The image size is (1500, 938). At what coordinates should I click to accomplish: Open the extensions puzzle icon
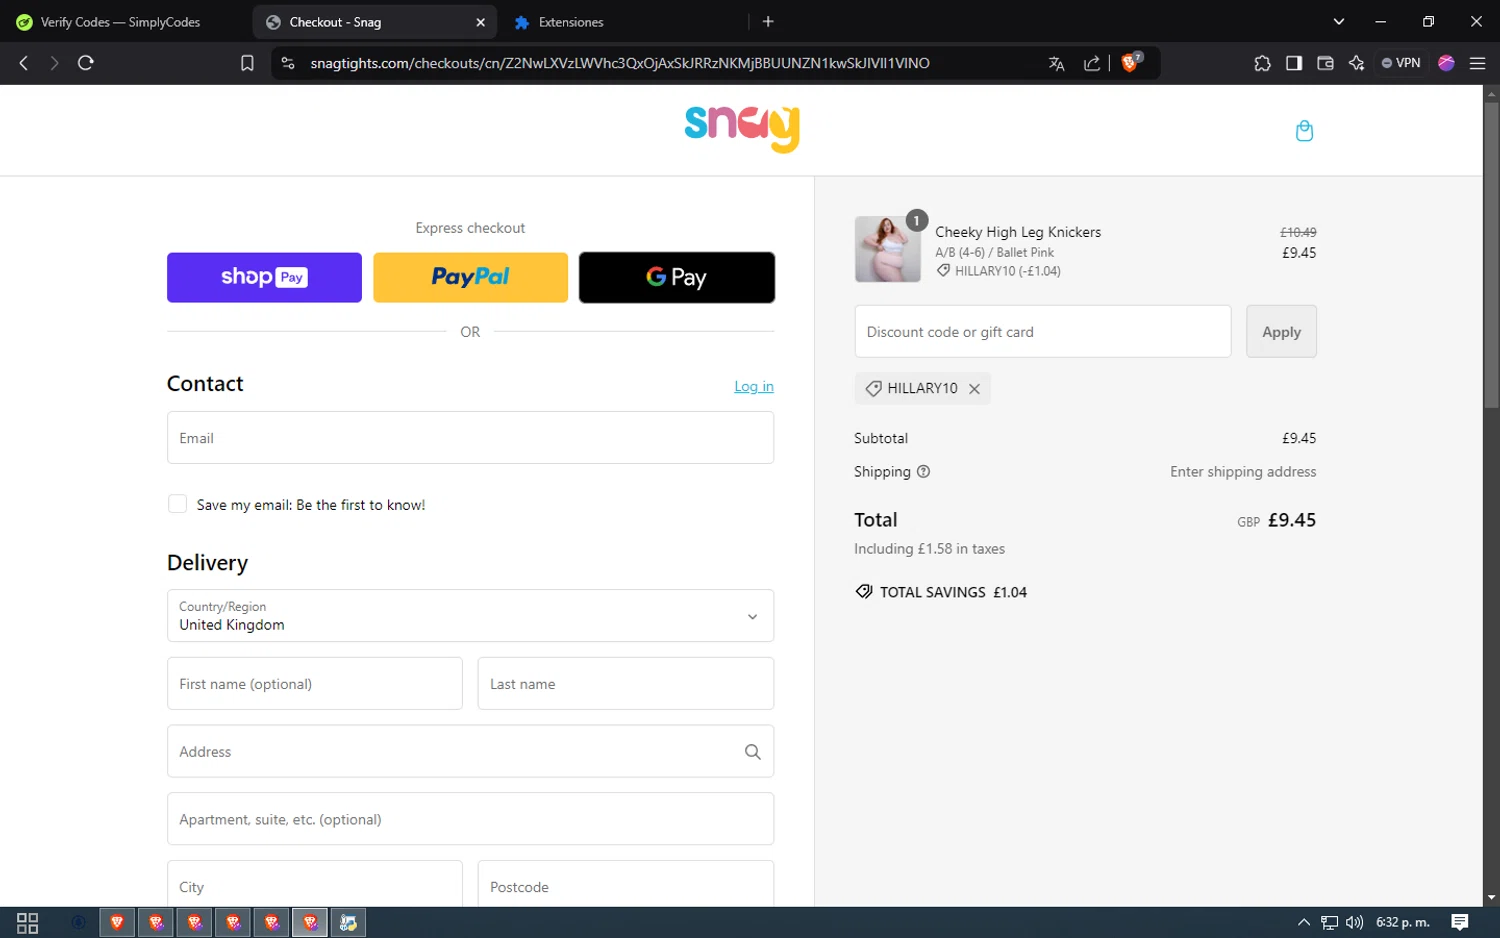point(1262,63)
